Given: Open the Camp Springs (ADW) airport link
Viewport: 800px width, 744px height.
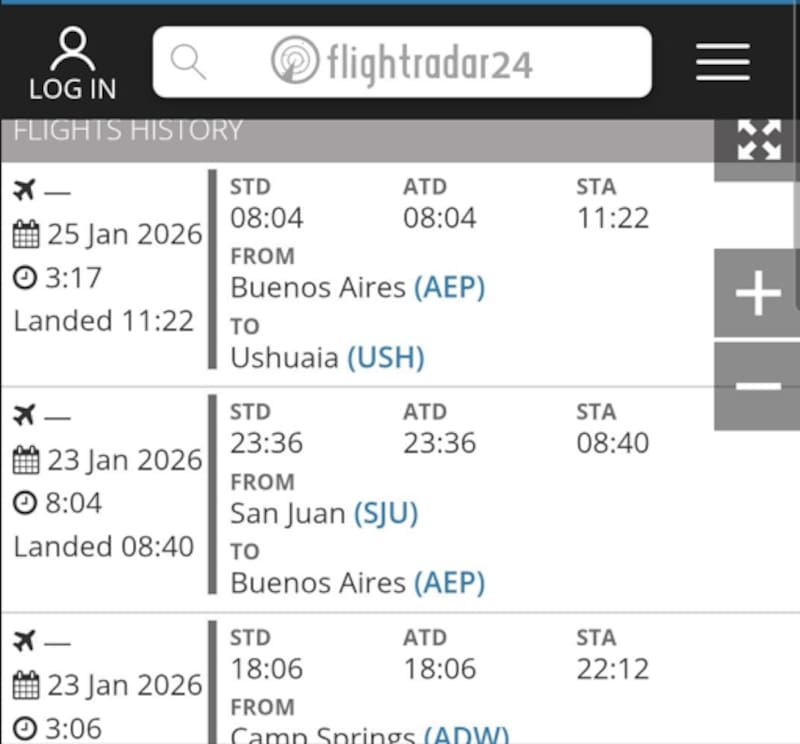Looking at the screenshot, I should (x=466, y=736).
